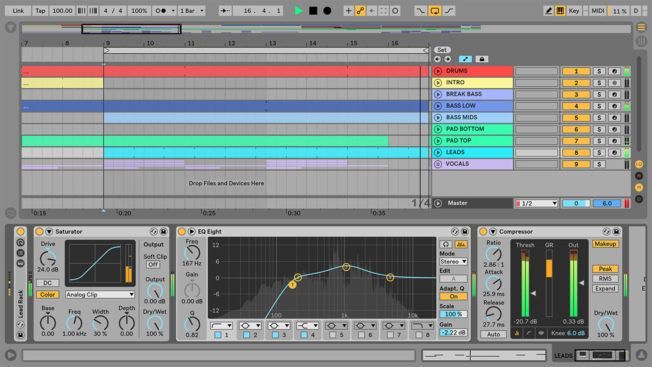This screenshot has width=652, height=367.
Task: Fold the LEADS track with its arrow
Action: pyautogui.click(x=438, y=153)
